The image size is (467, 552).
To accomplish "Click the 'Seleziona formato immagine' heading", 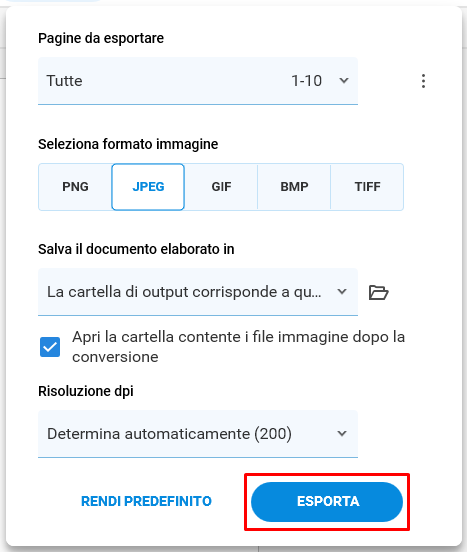I will pyautogui.click(x=128, y=144).
